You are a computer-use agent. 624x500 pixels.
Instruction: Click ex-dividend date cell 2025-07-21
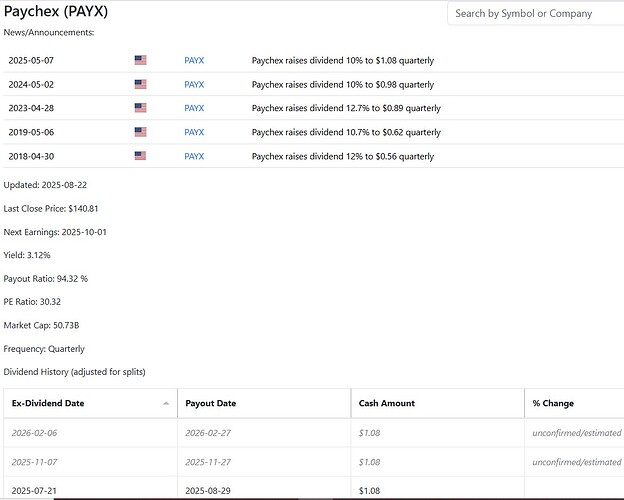coord(34,491)
